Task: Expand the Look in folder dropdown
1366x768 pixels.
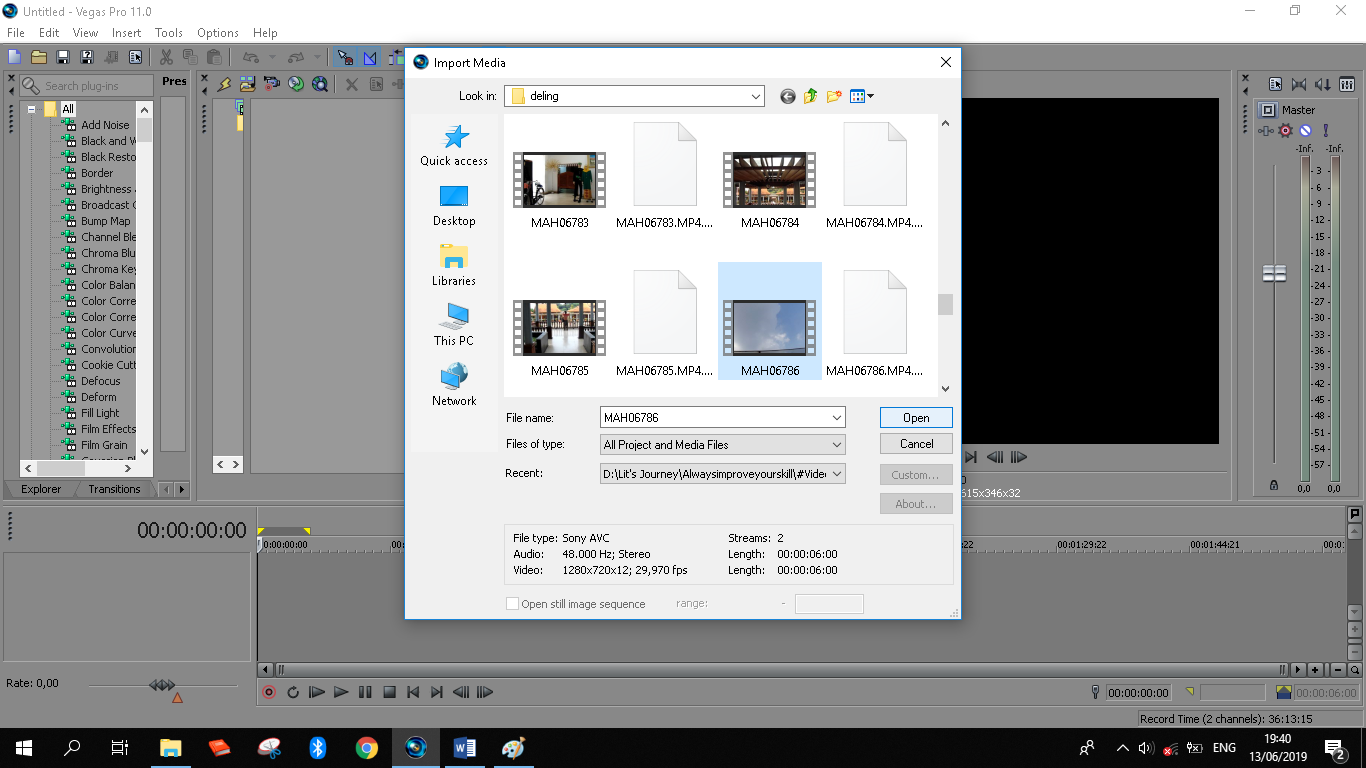Action: coord(755,96)
